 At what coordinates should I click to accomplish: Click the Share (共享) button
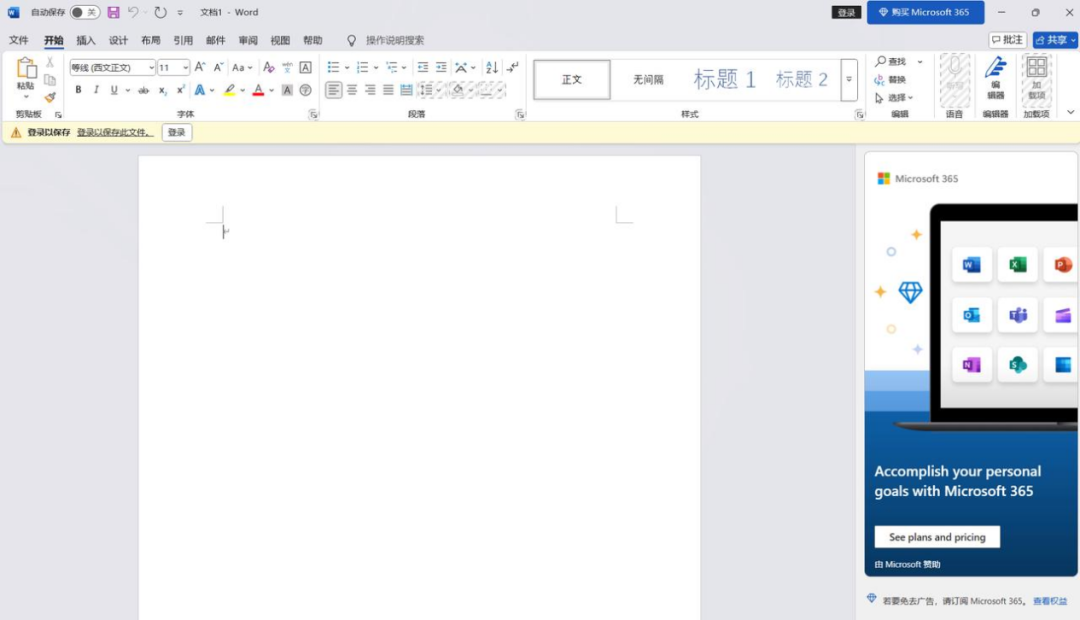[1055, 40]
